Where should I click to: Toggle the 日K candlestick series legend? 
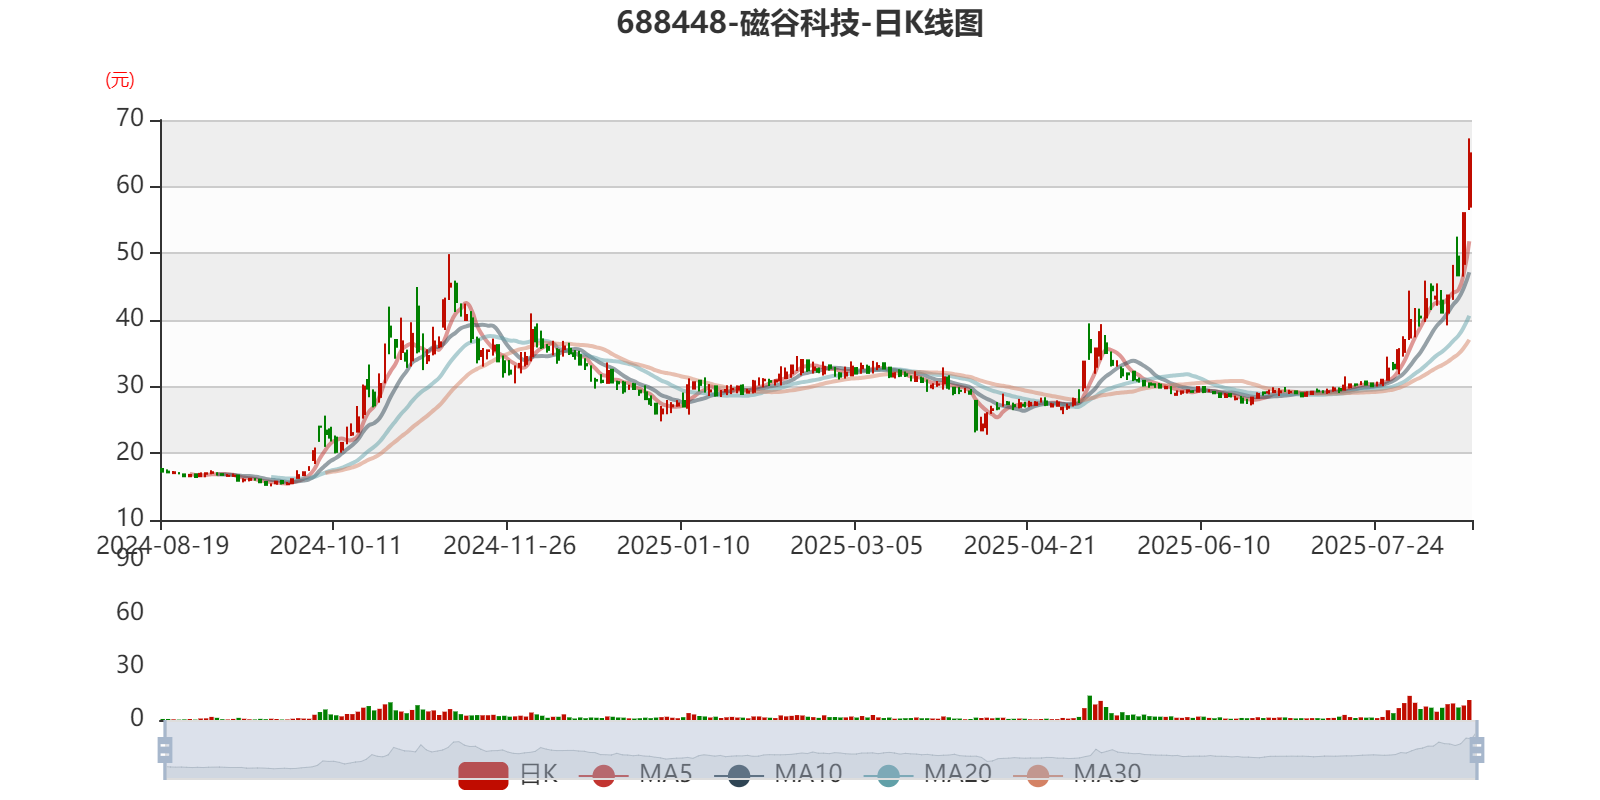pyautogui.click(x=508, y=774)
